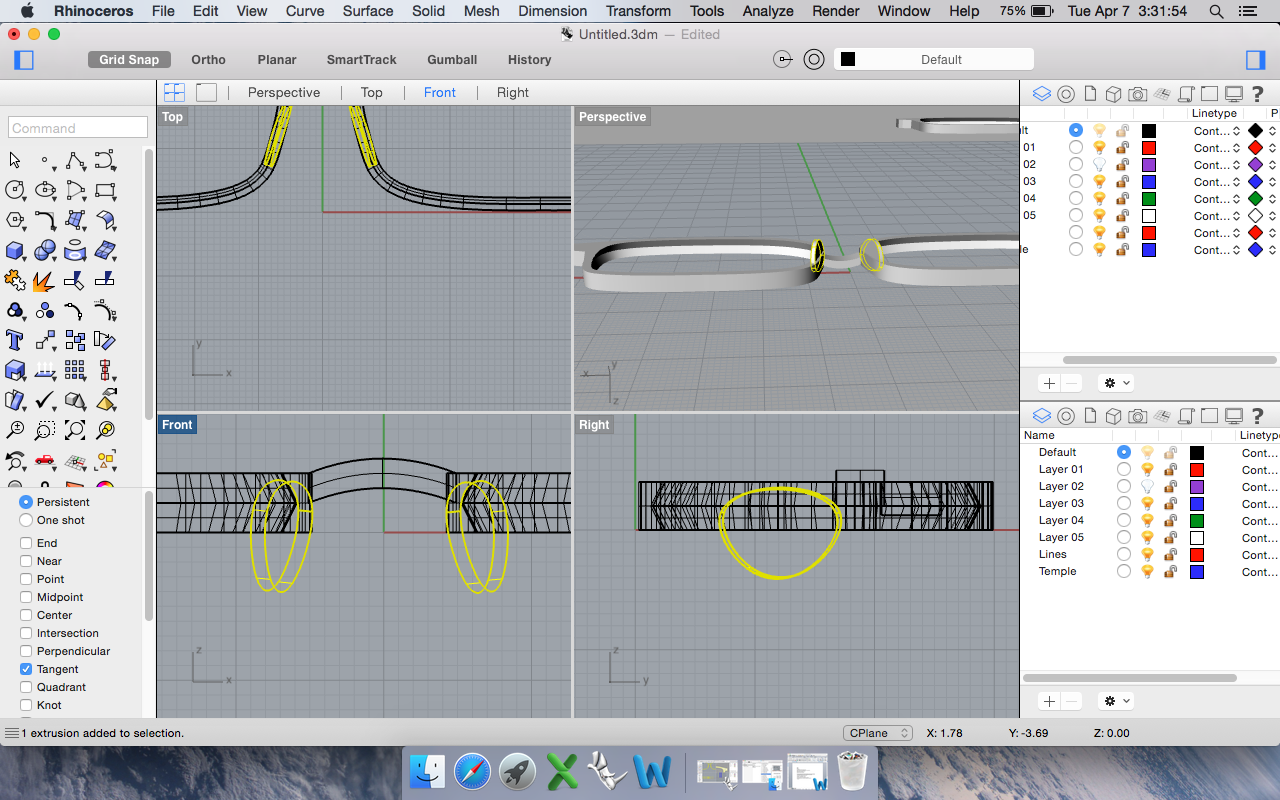This screenshot has width=1280, height=800.
Task: Set Layer 01 as current with its radio button
Action: tap(1124, 469)
